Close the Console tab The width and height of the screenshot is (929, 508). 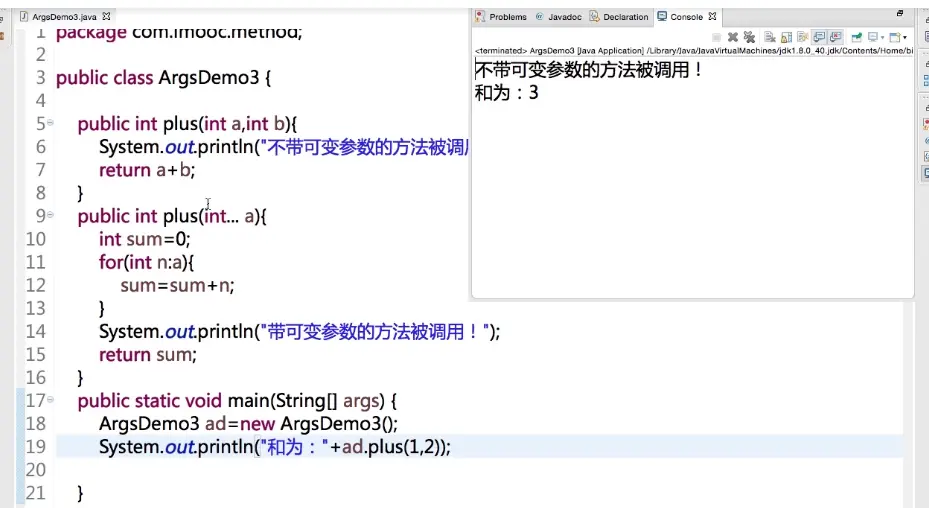712,16
